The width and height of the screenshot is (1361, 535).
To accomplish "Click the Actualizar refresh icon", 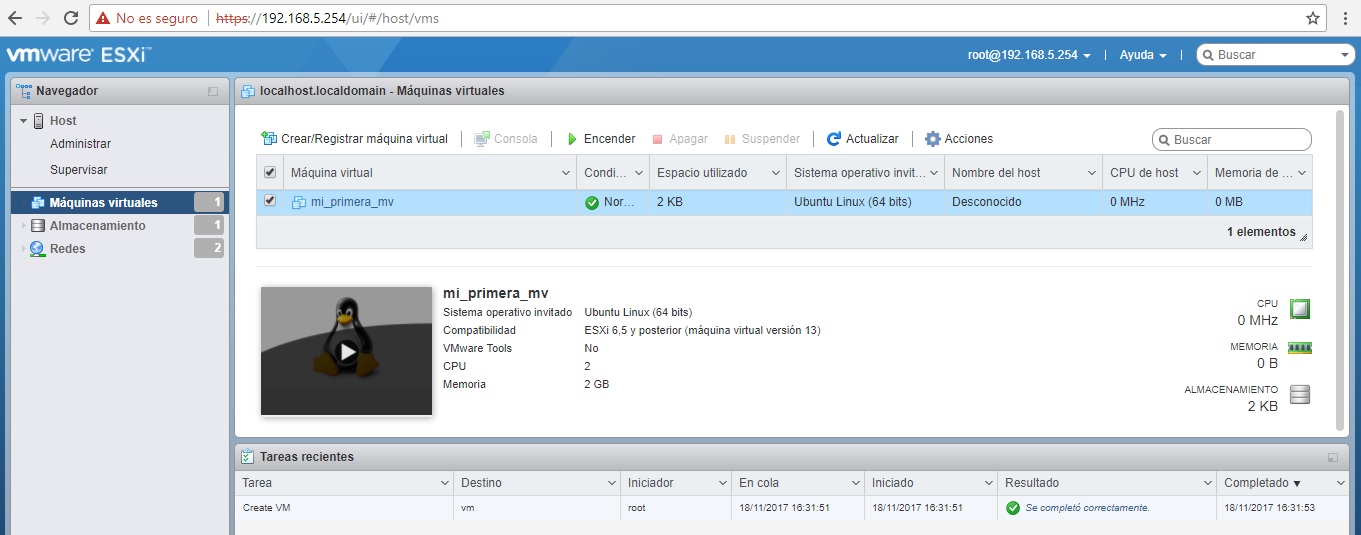I will [x=833, y=139].
